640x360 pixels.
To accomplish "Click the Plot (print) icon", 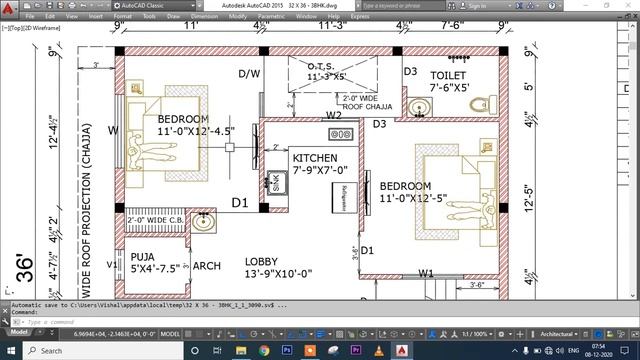I will [72, 6].
